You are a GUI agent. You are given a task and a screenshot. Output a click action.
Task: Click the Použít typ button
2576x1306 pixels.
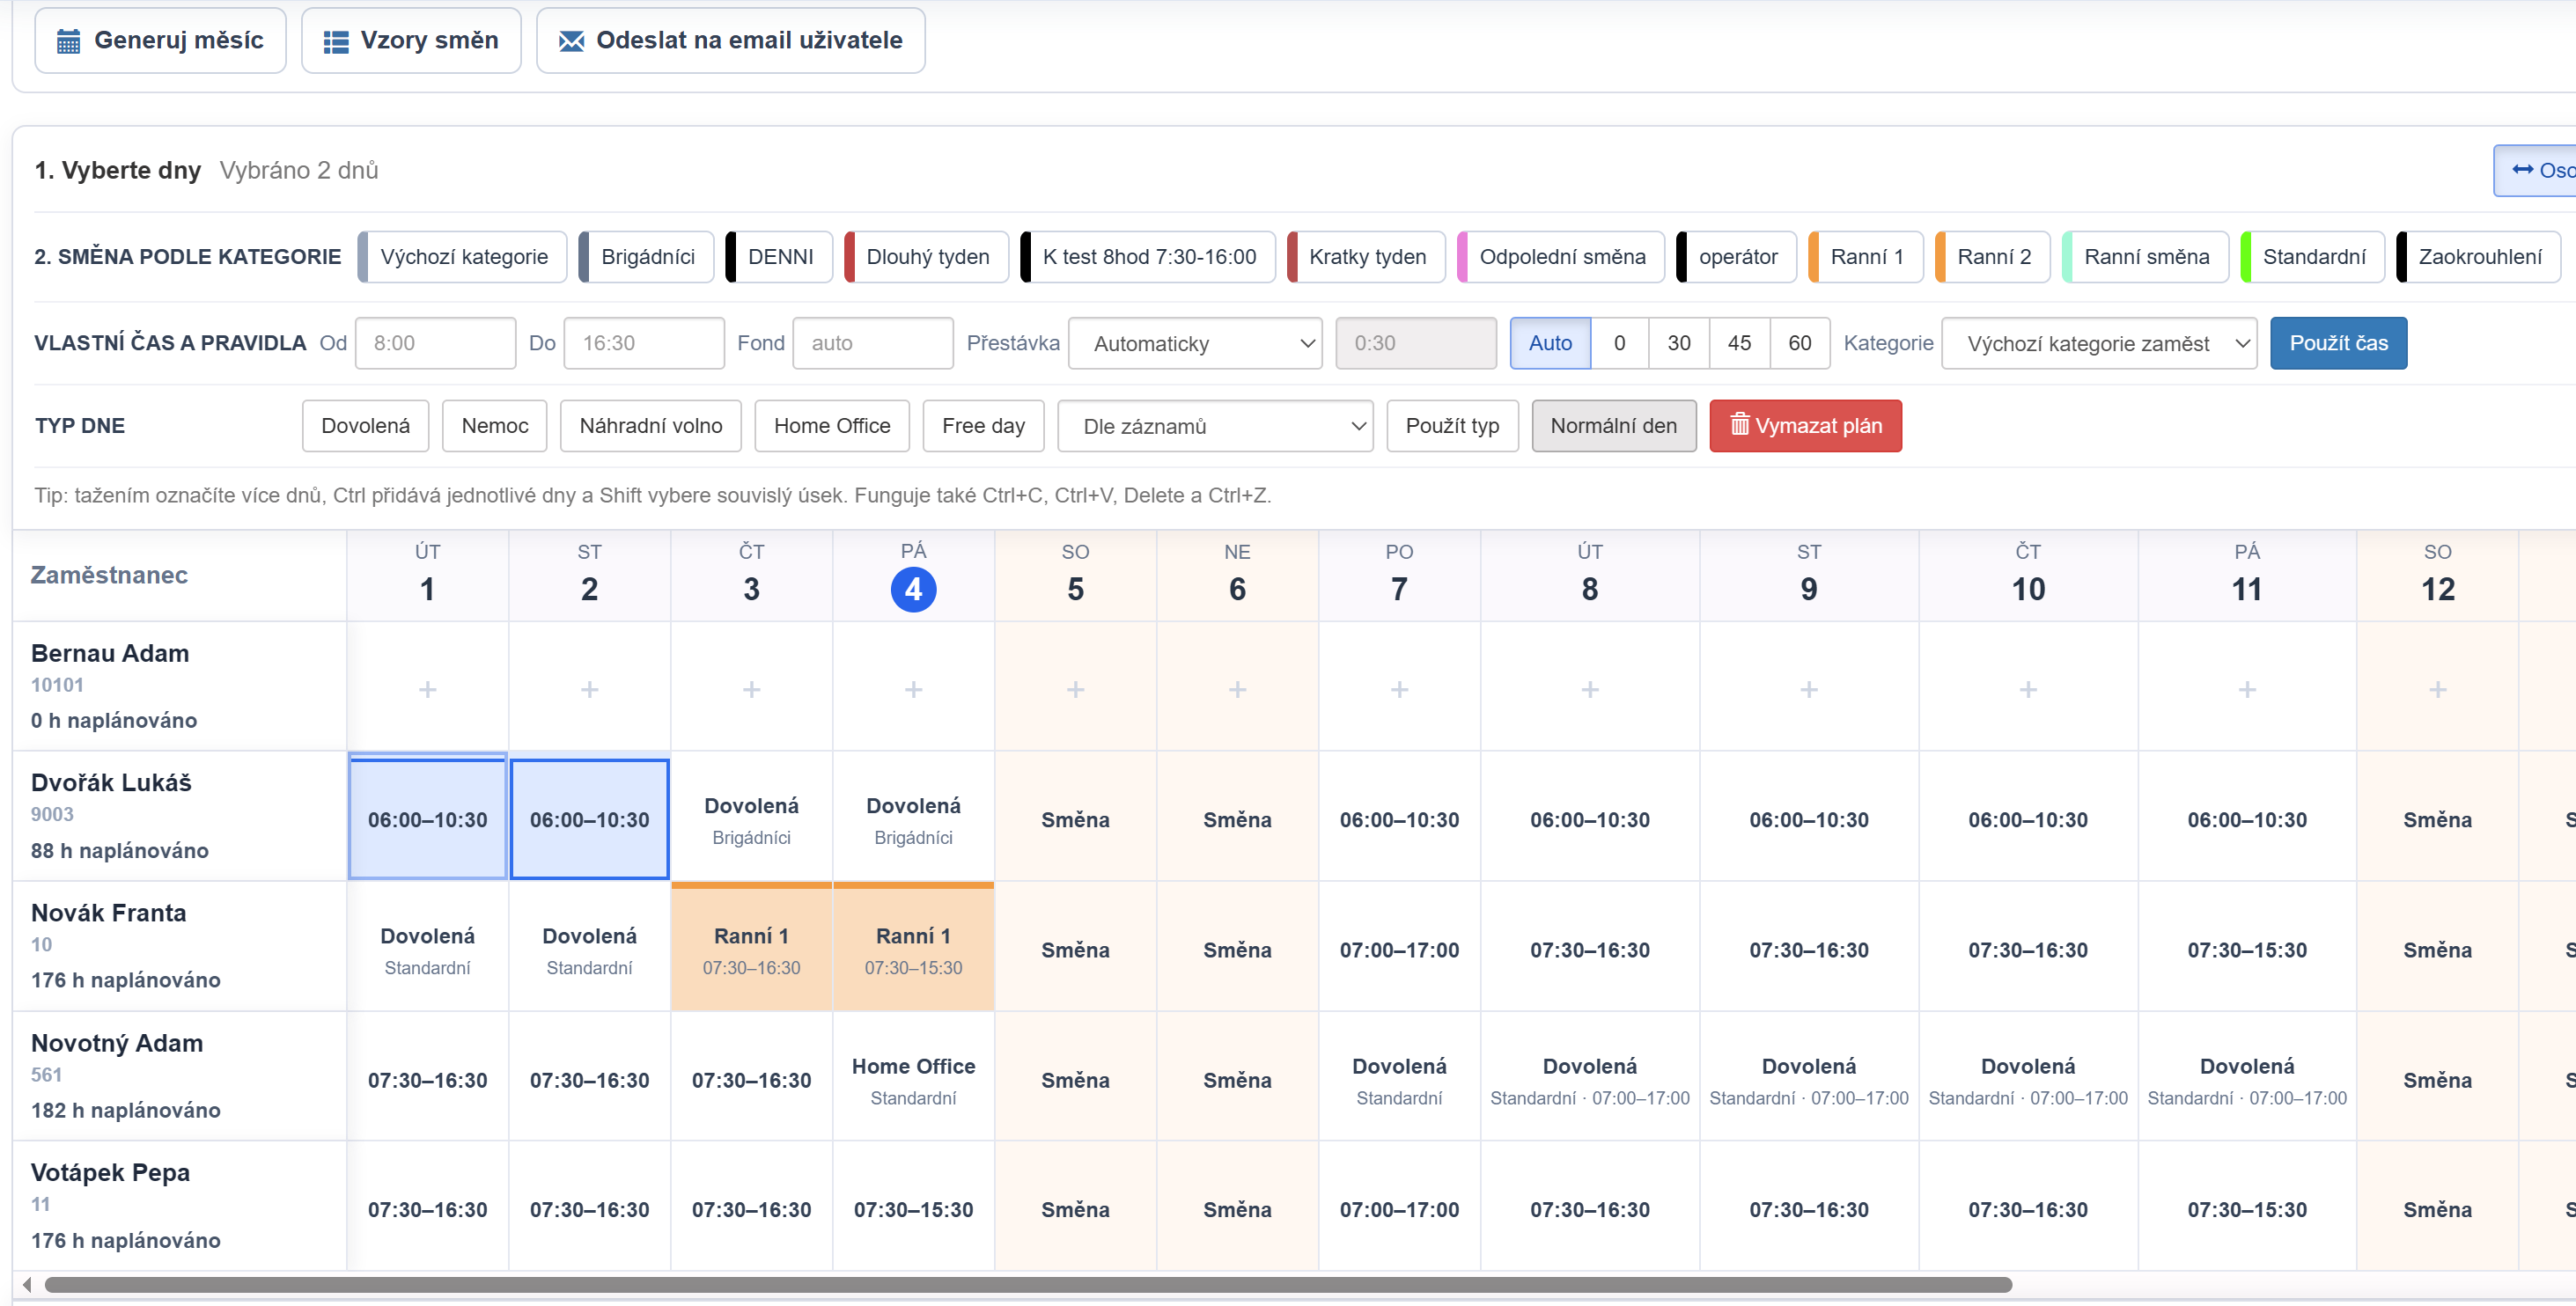(1452, 426)
